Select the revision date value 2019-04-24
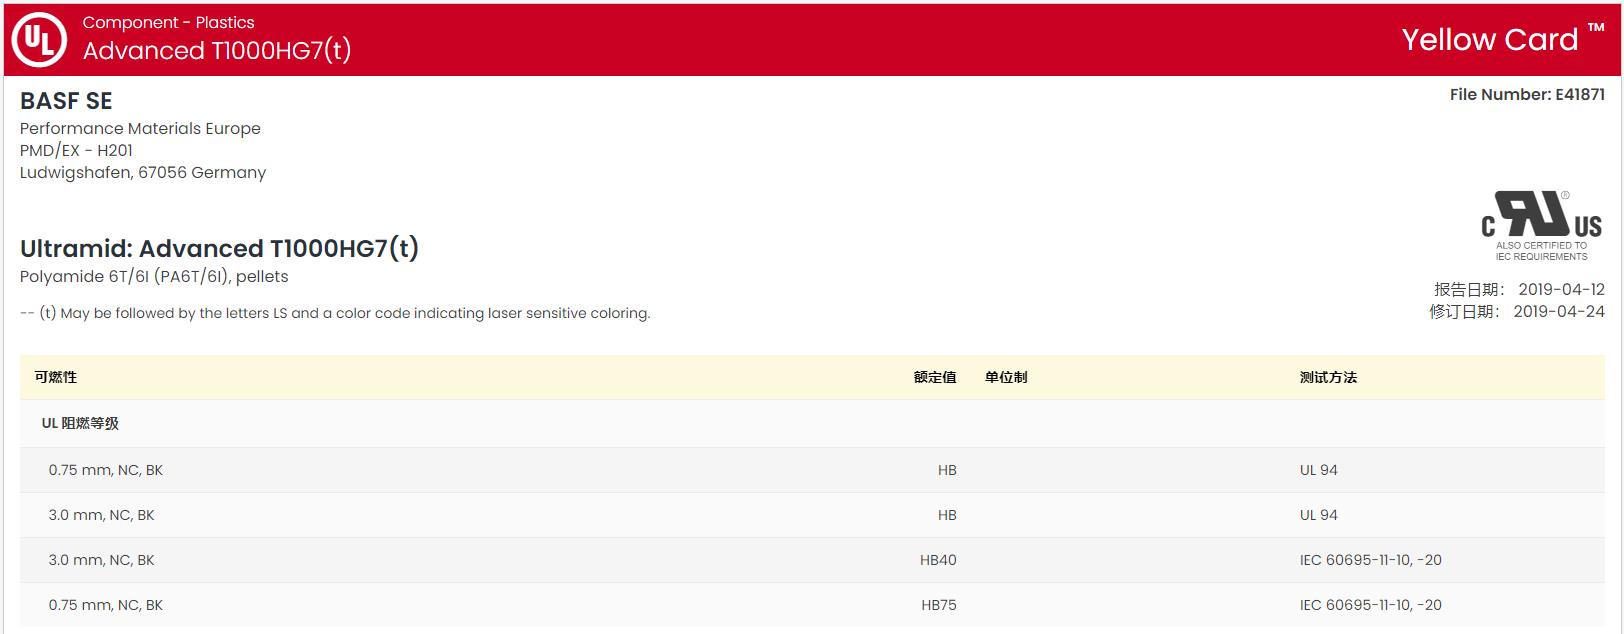Image resolution: width=1624 pixels, height=634 pixels. [1559, 311]
